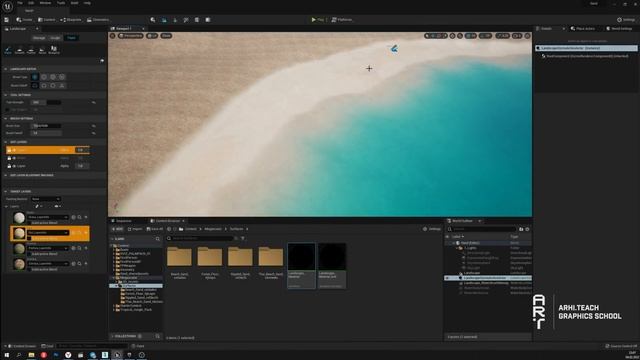Open the Platforms button
The image size is (640, 360).
pyautogui.click(x=342, y=20)
